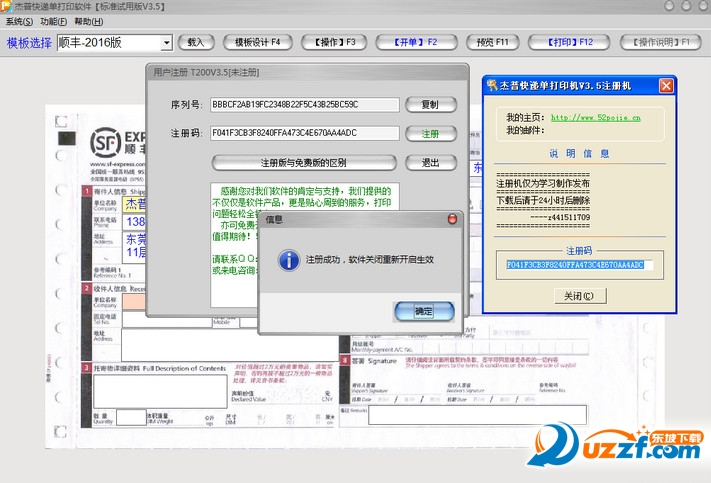Open 【操作说明】F1 help instructions
The width and height of the screenshot is (711, 483).
click(x=661, y=42)
